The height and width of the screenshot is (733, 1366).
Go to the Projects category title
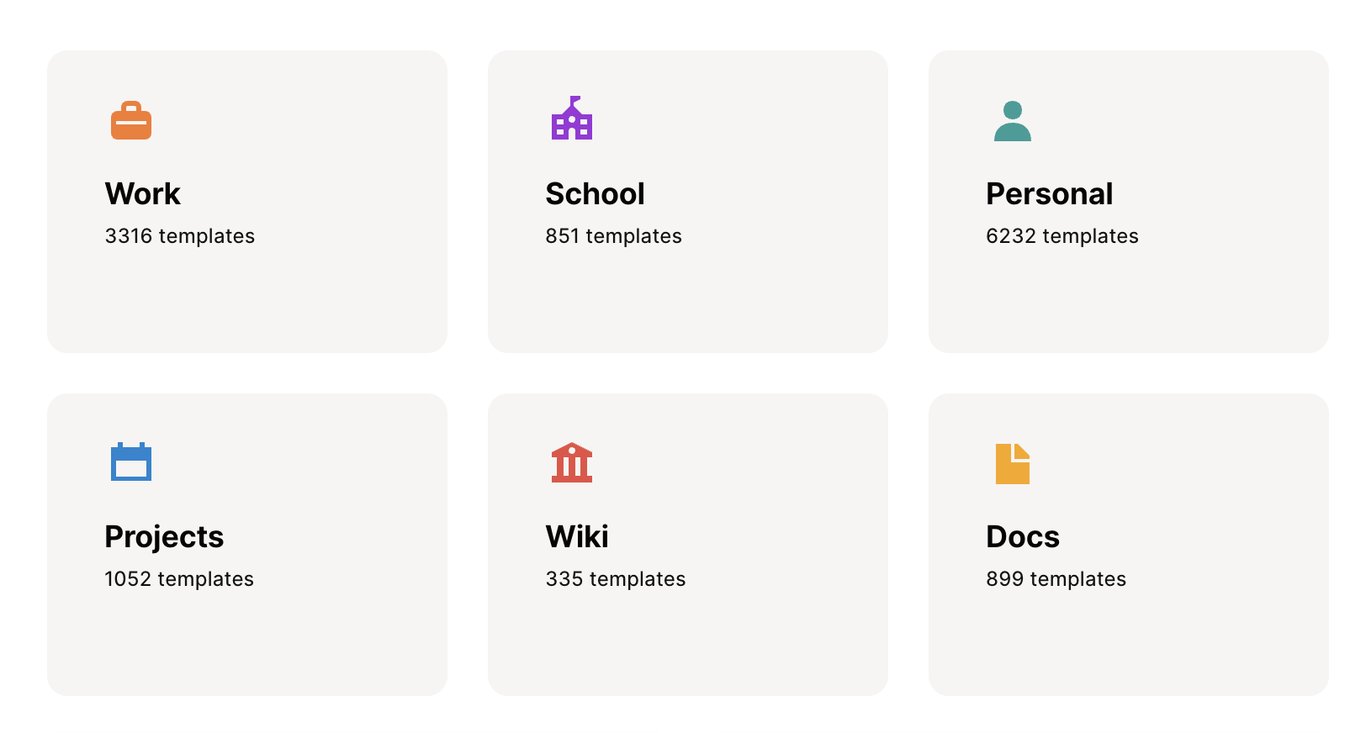click(x=164, y=537)
